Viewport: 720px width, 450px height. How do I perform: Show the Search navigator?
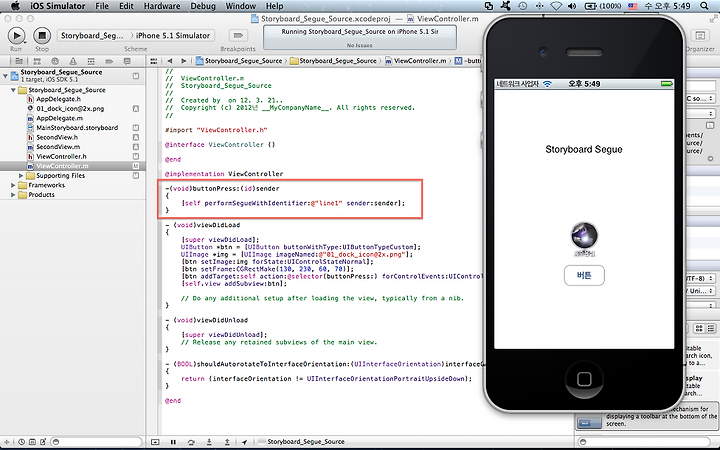point(55,61)
